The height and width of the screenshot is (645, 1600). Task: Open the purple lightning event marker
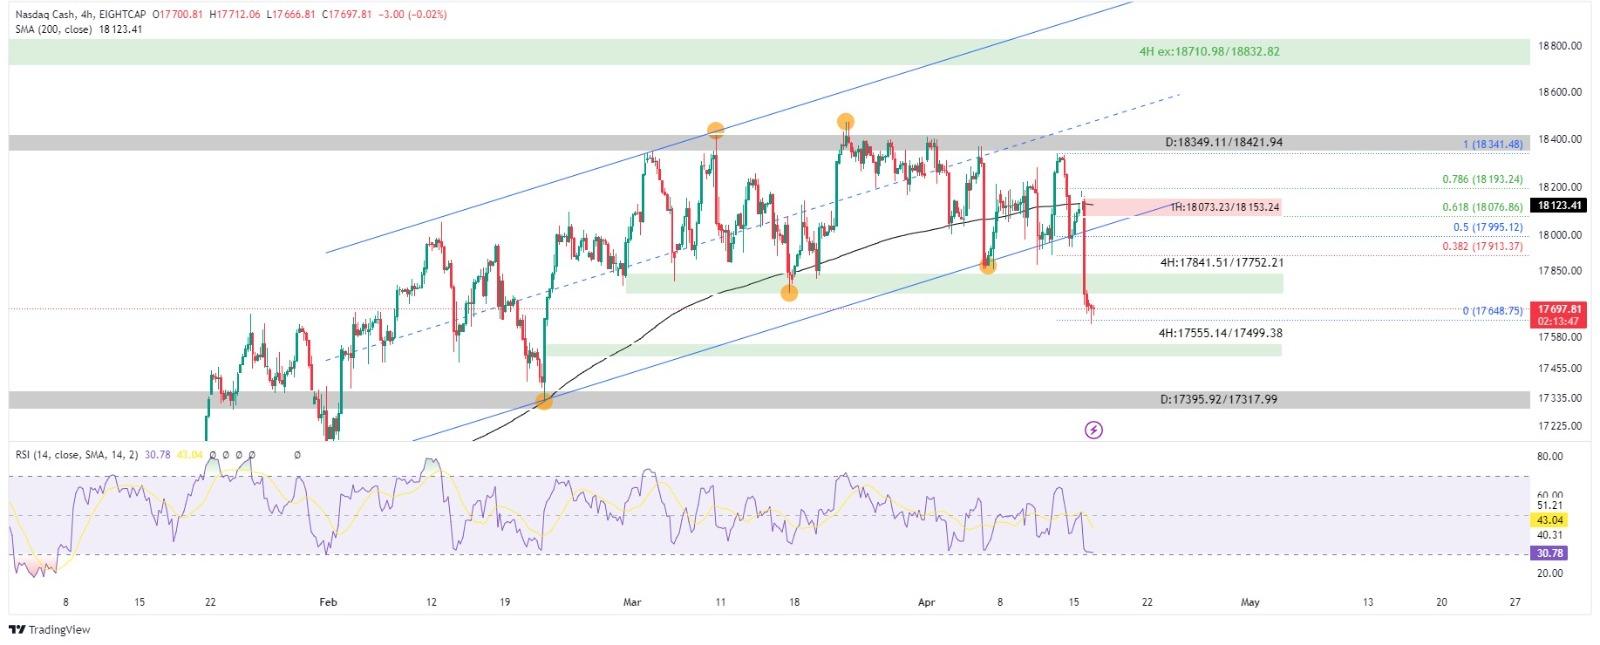click(1094, 430)
